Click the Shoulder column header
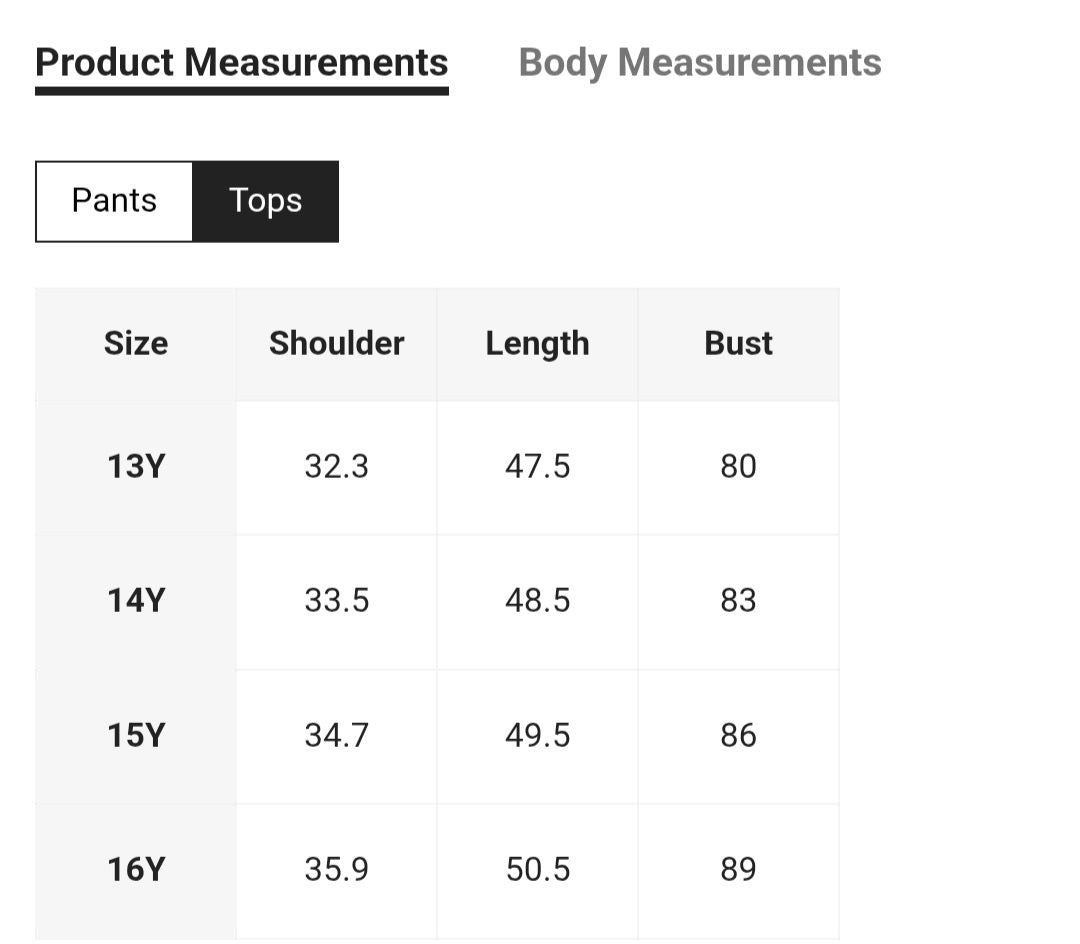This screenshot has width=1080, height=944. tap(336, 344)
